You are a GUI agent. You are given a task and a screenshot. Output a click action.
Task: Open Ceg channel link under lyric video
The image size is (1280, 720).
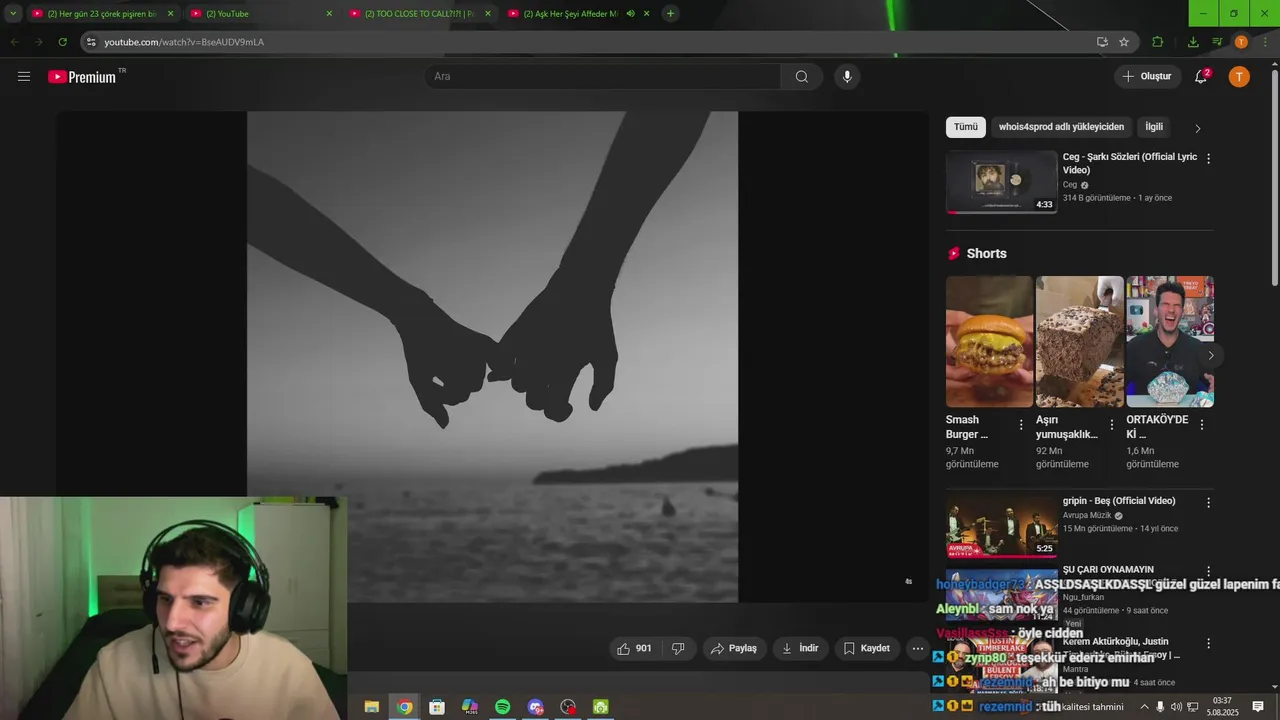1070,185
